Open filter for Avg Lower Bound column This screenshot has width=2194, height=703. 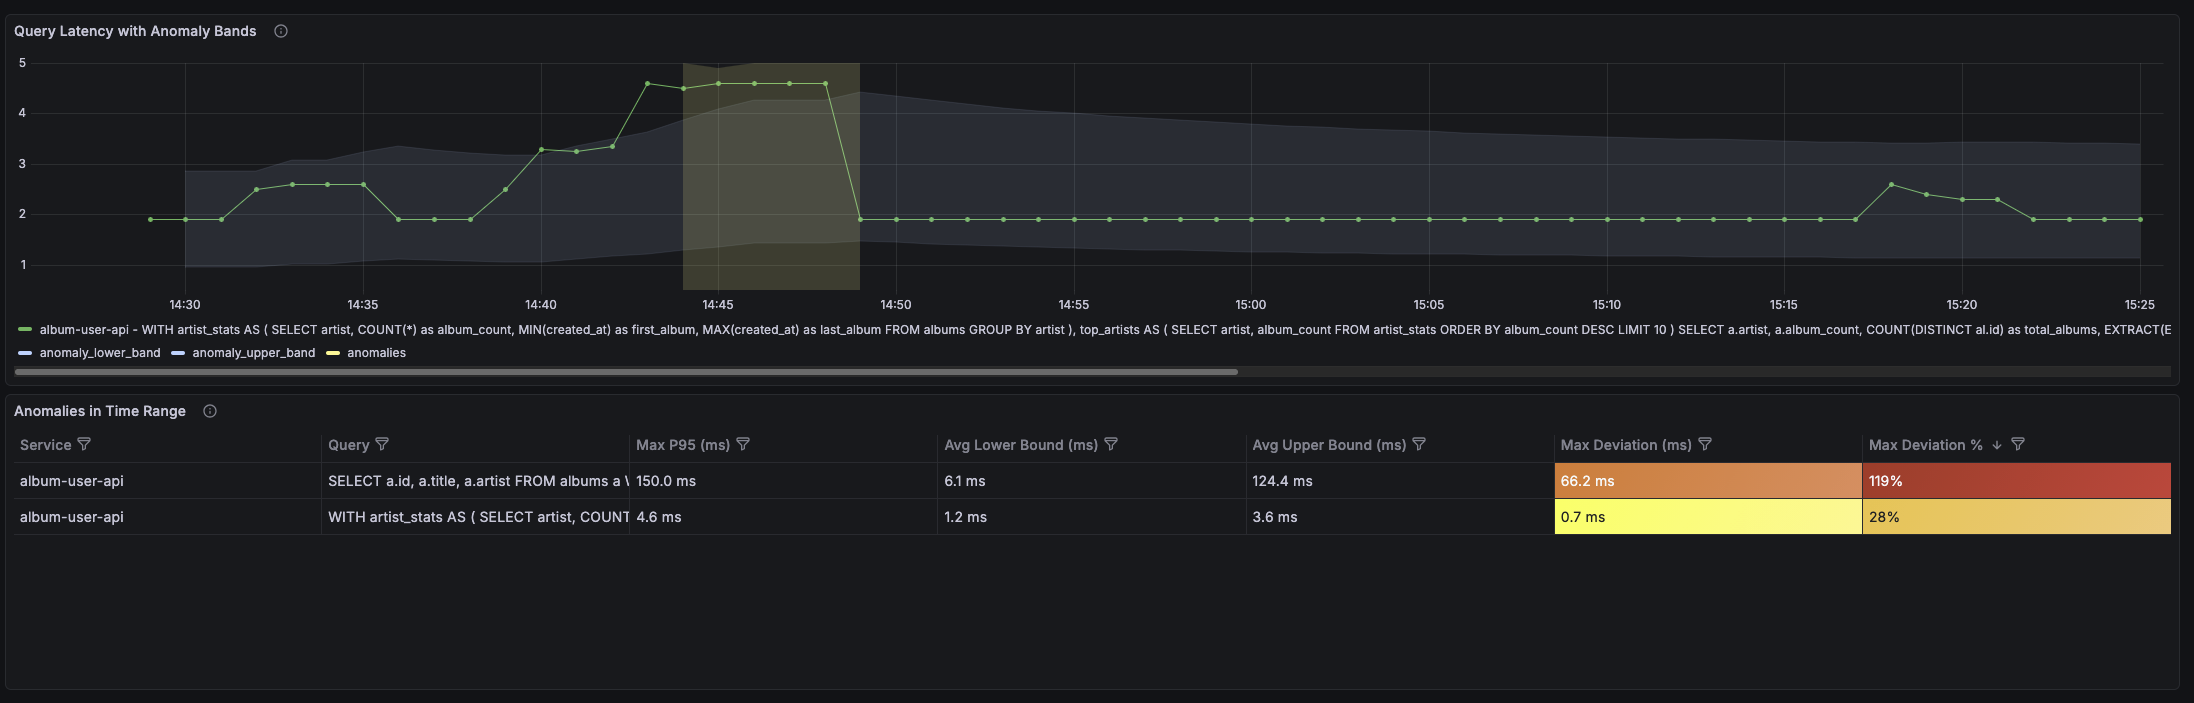1111,444
